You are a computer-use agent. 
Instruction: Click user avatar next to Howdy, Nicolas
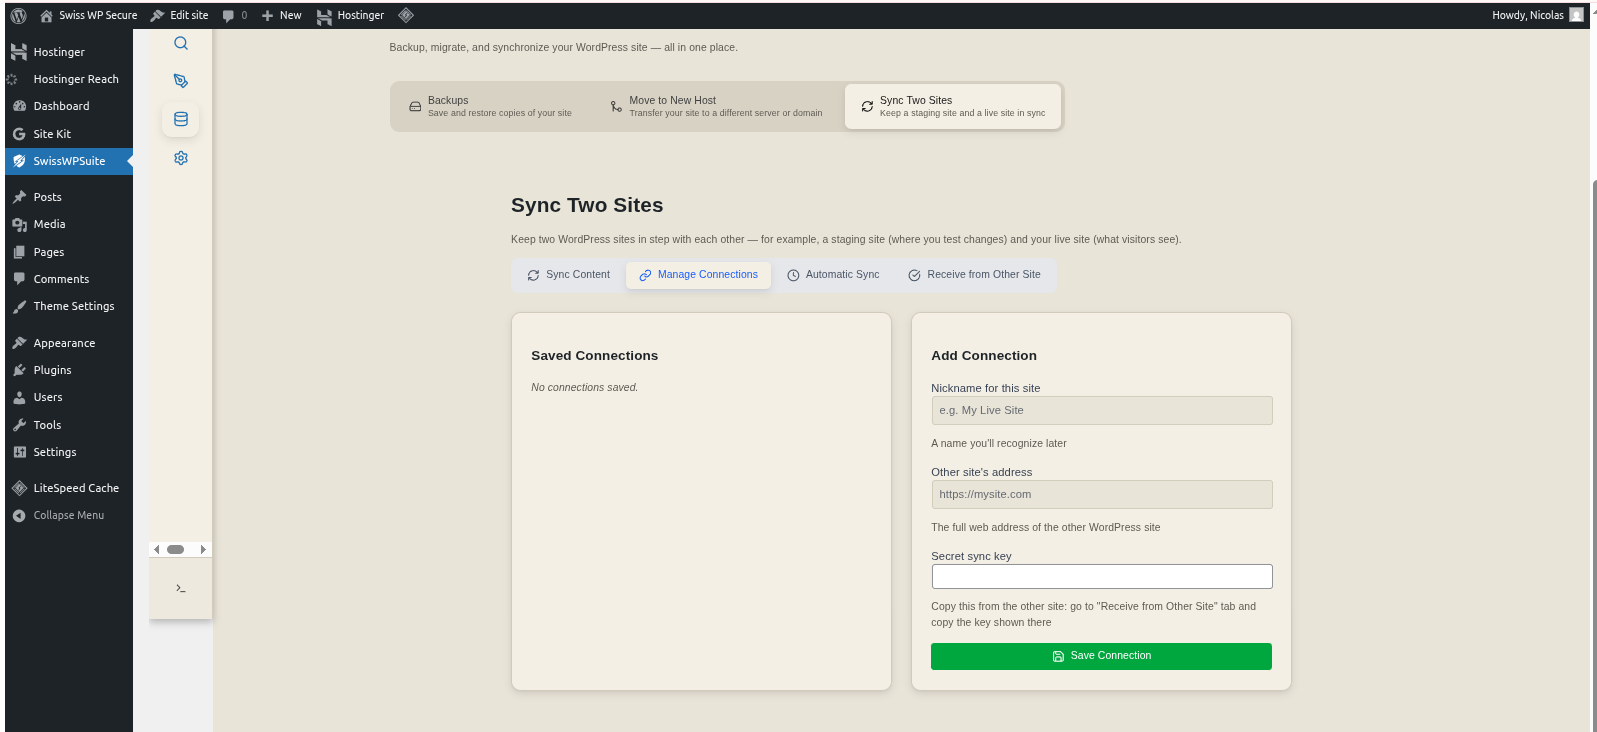(x=1576, y=15)
